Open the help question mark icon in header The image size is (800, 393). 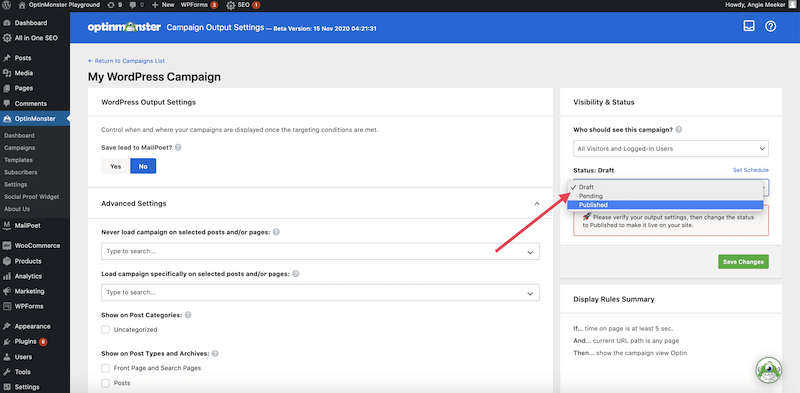(x=770, y=27)
